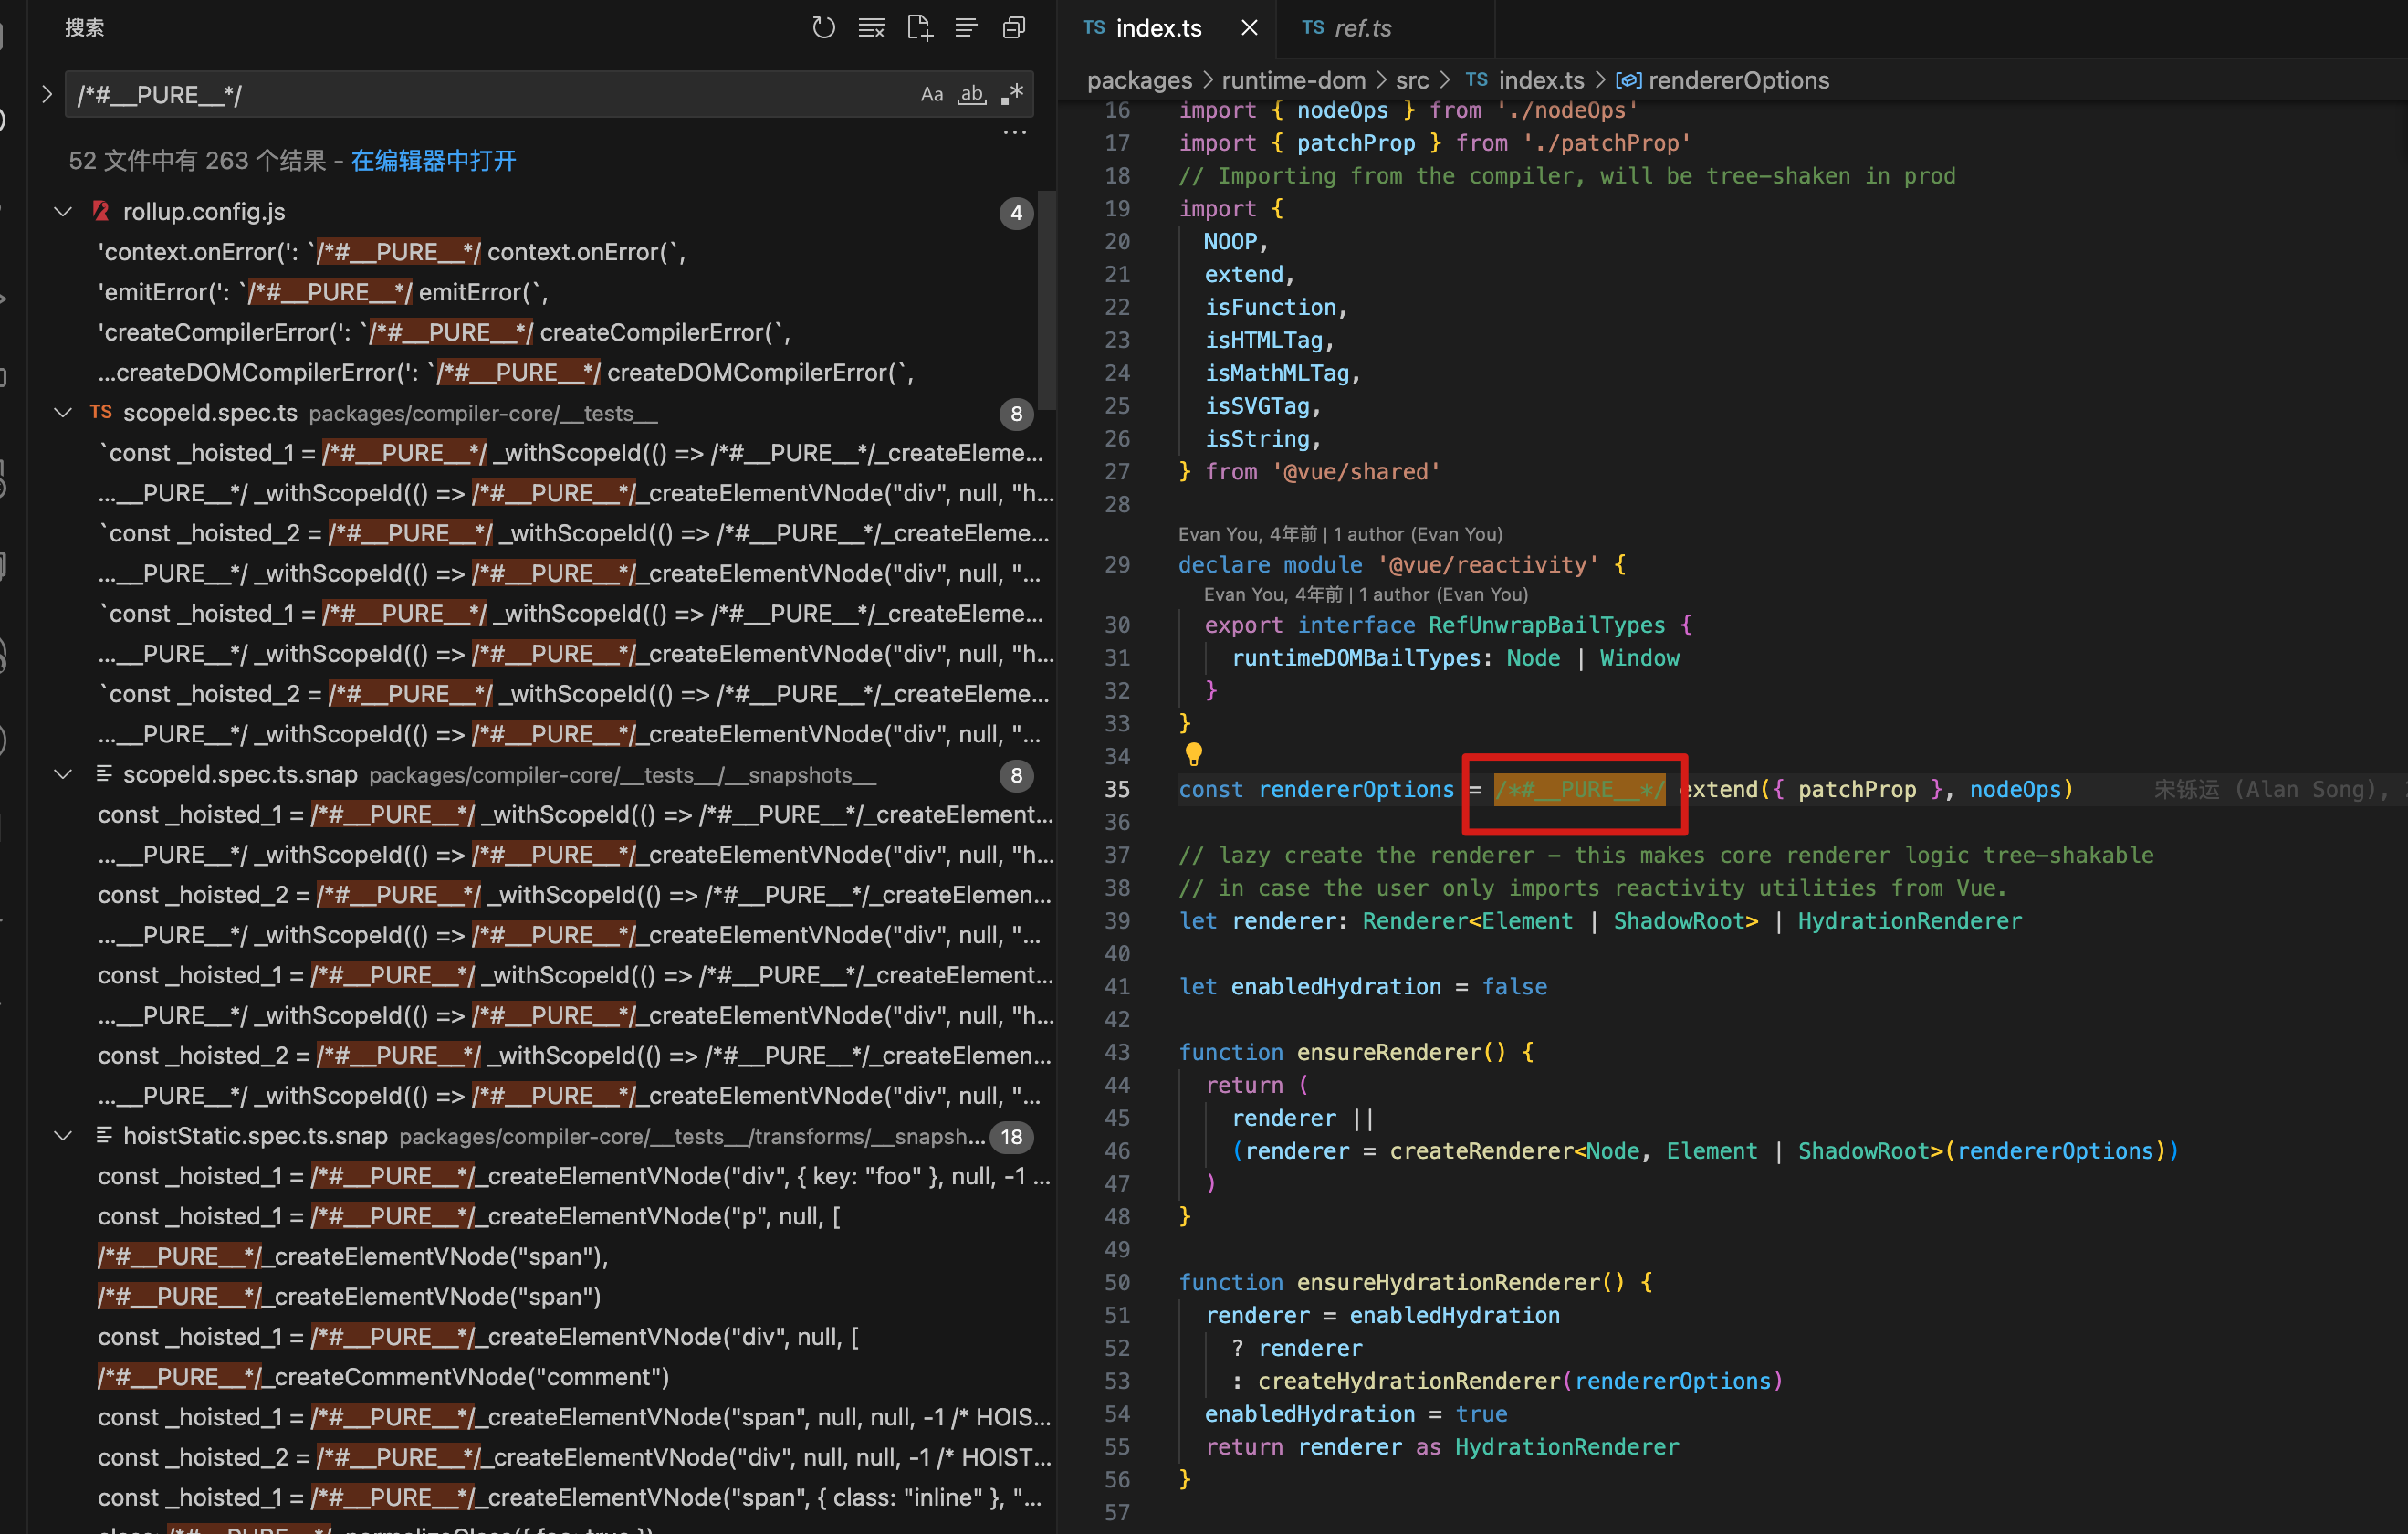Click src breadcrumb
2408x1534 pixels.
pyautogui.click(x=1412, y=80)
